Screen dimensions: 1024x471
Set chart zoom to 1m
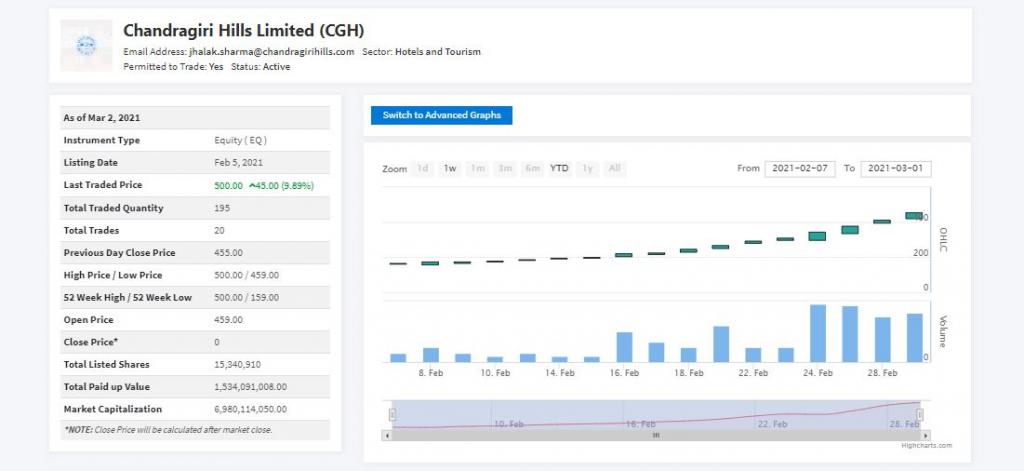pos(477,169)
